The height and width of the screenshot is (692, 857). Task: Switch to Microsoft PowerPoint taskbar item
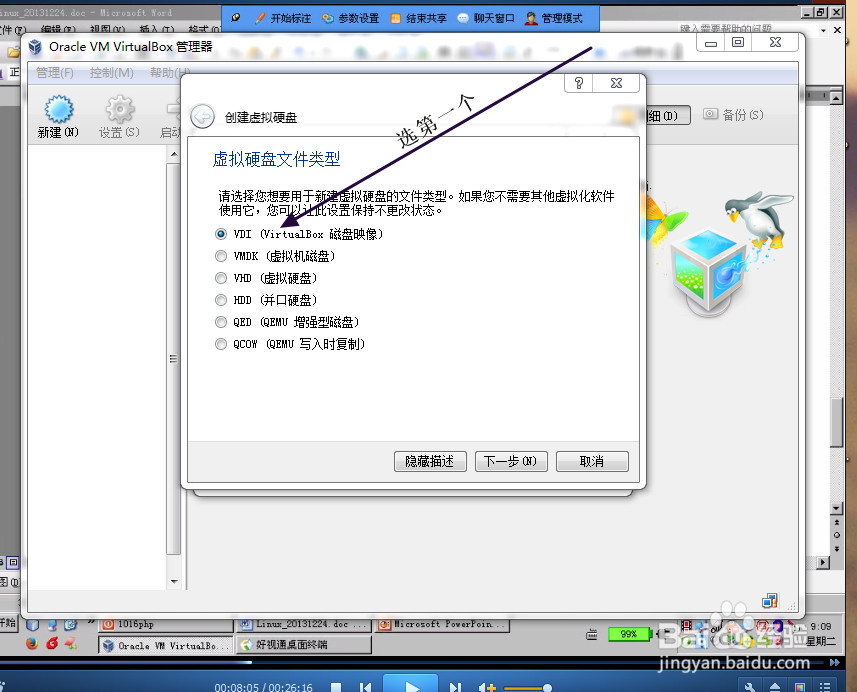pyautogui.click(x=442, y=624)
